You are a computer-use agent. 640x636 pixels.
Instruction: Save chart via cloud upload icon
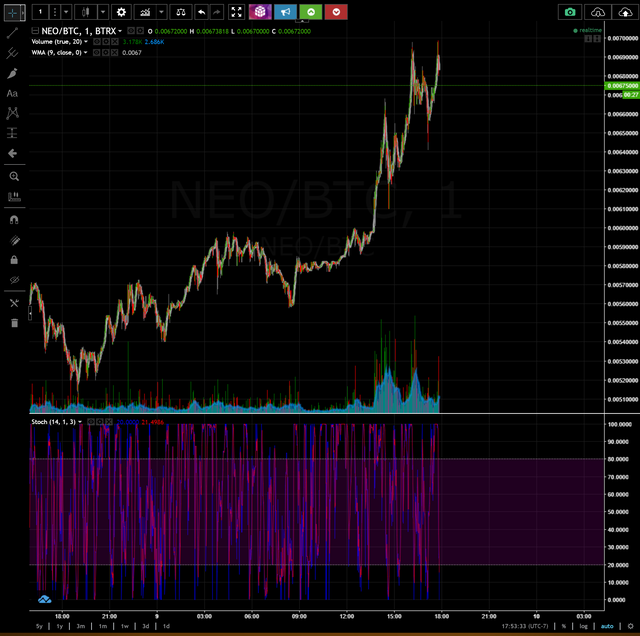pos(625,12)
